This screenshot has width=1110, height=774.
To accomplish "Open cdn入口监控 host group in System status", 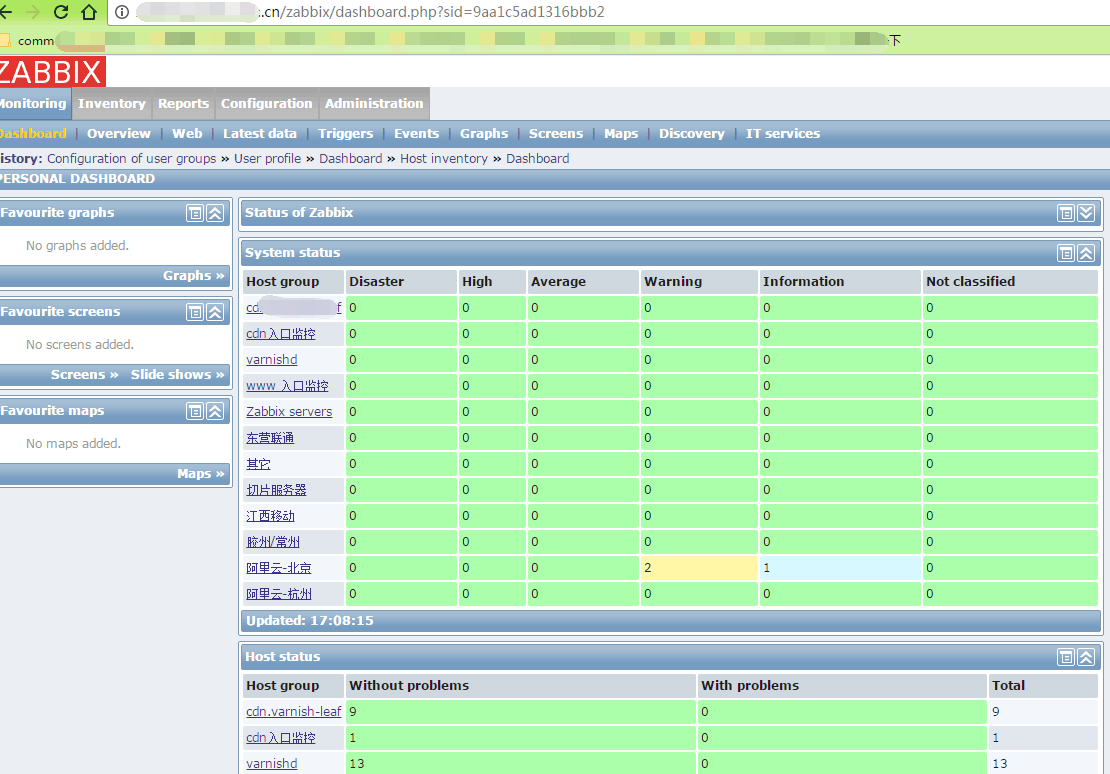I will tap(281, 334).
